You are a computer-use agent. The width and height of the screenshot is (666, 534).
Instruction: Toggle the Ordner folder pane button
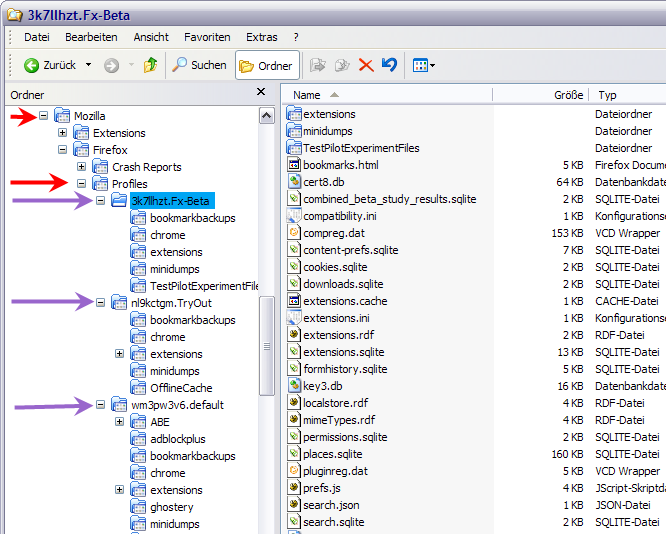coord(267,65)
